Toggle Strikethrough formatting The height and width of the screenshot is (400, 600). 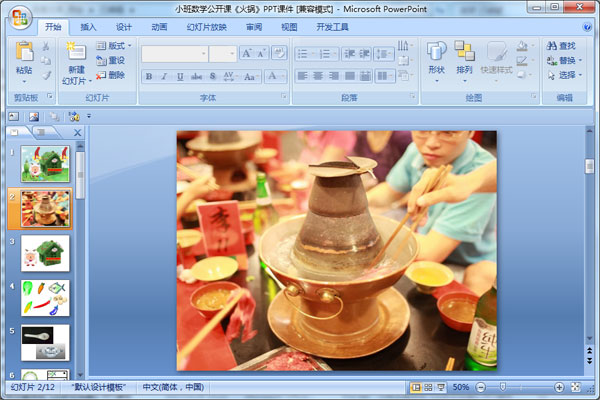(x=196, y=76)
